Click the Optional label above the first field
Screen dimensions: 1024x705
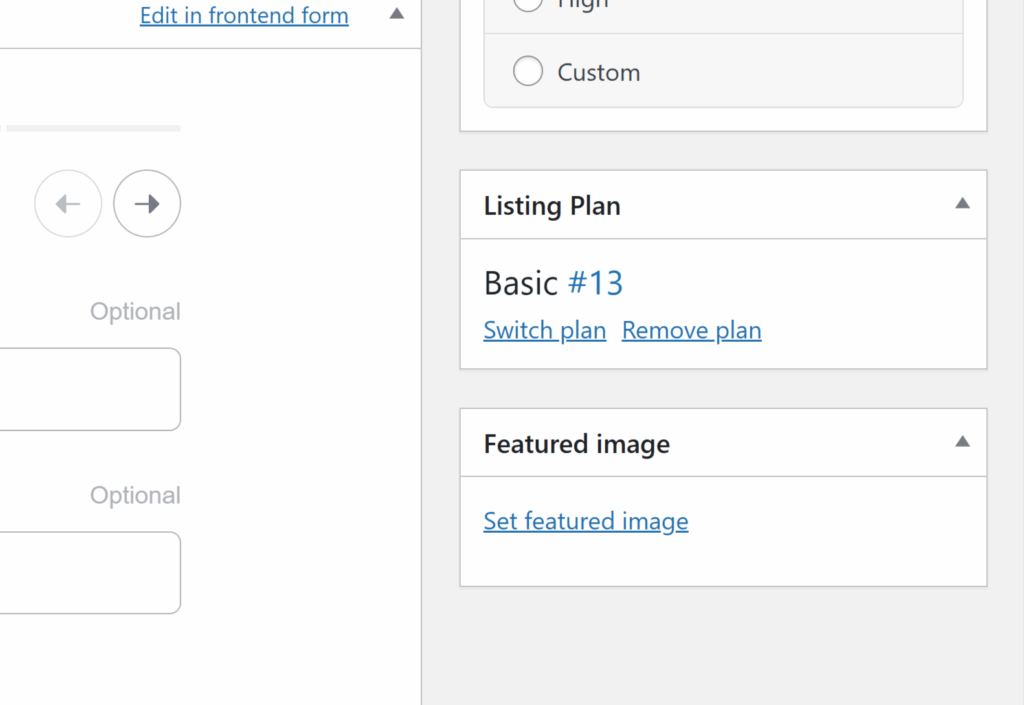pos(135,312)
